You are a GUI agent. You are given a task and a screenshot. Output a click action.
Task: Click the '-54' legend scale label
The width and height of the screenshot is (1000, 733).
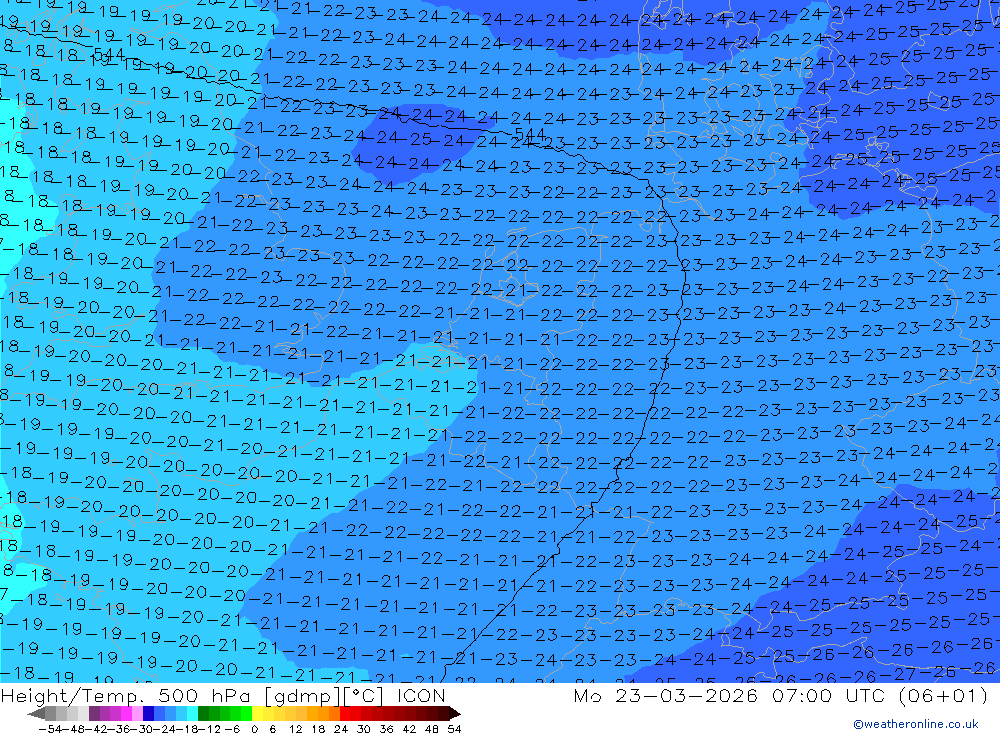[x=50, y=729]
